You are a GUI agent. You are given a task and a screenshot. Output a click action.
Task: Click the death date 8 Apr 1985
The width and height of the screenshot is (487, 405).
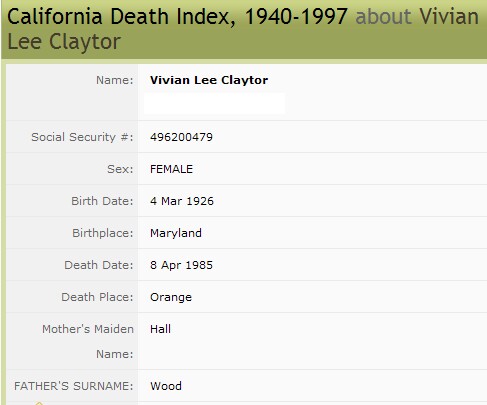click(x=181, y=265)
